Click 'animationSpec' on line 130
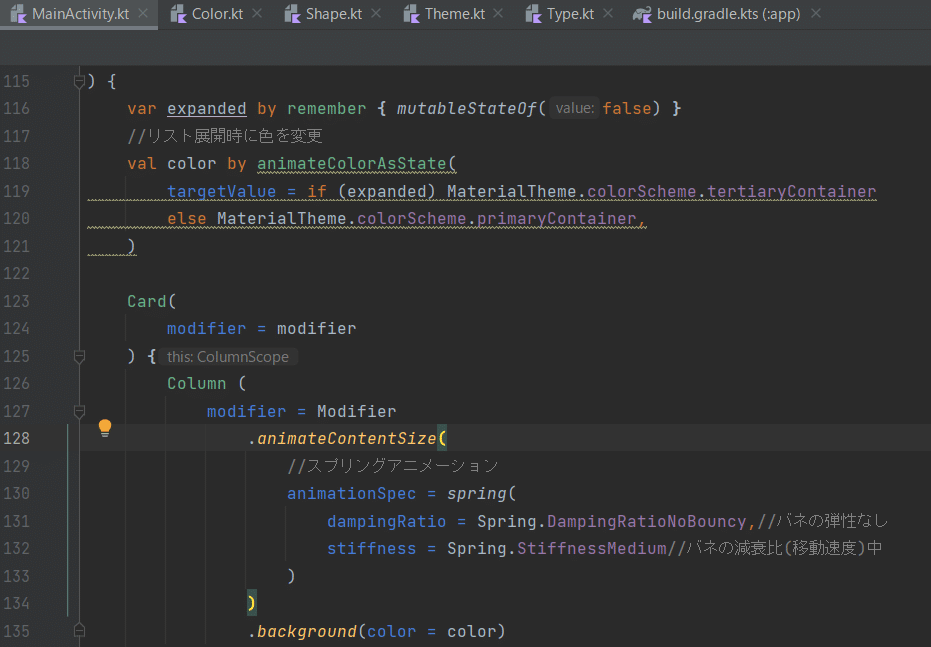This screenshot has height=647, width=931. click(x=352, y=493)
